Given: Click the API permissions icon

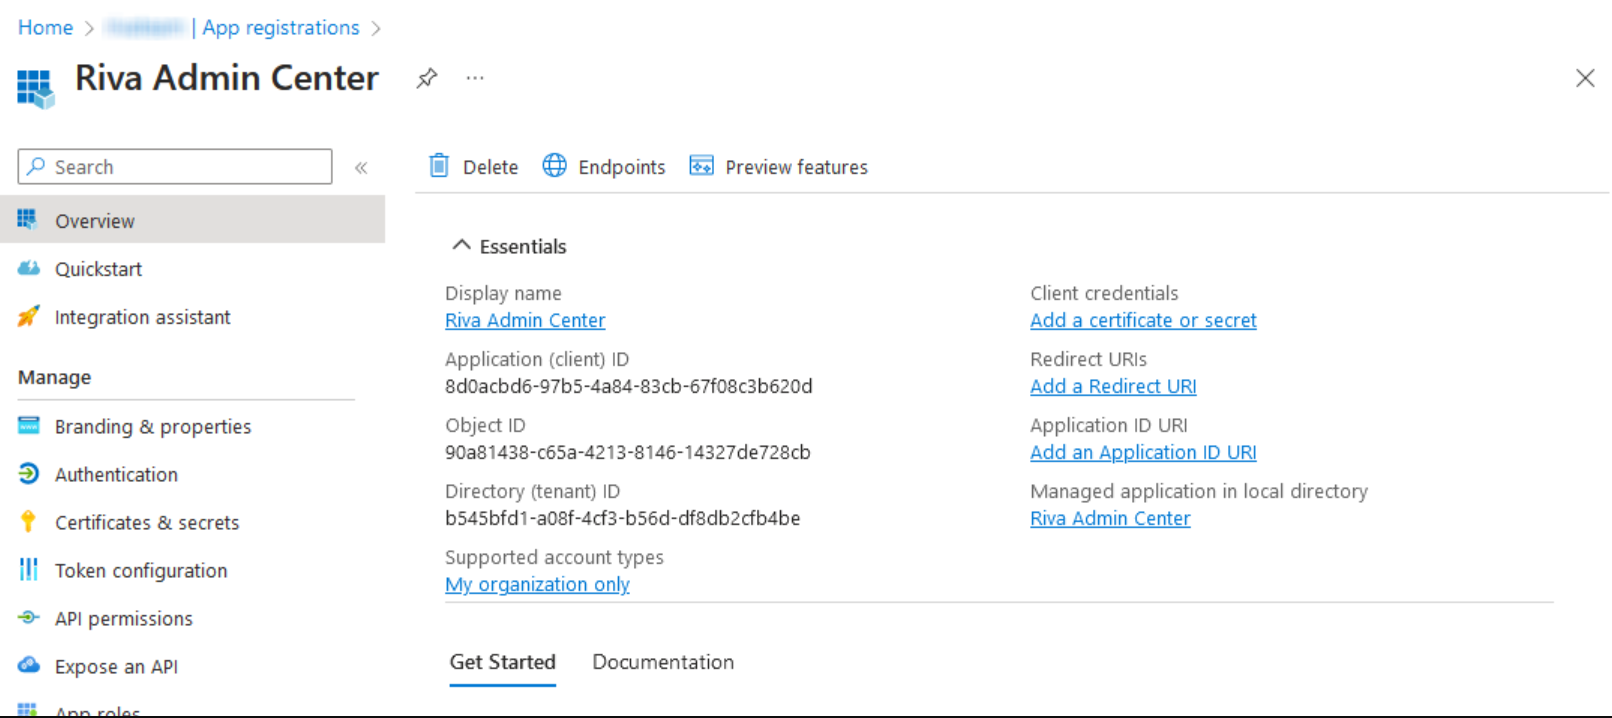Looking at the screenshot, I should [x=29, y=618].
